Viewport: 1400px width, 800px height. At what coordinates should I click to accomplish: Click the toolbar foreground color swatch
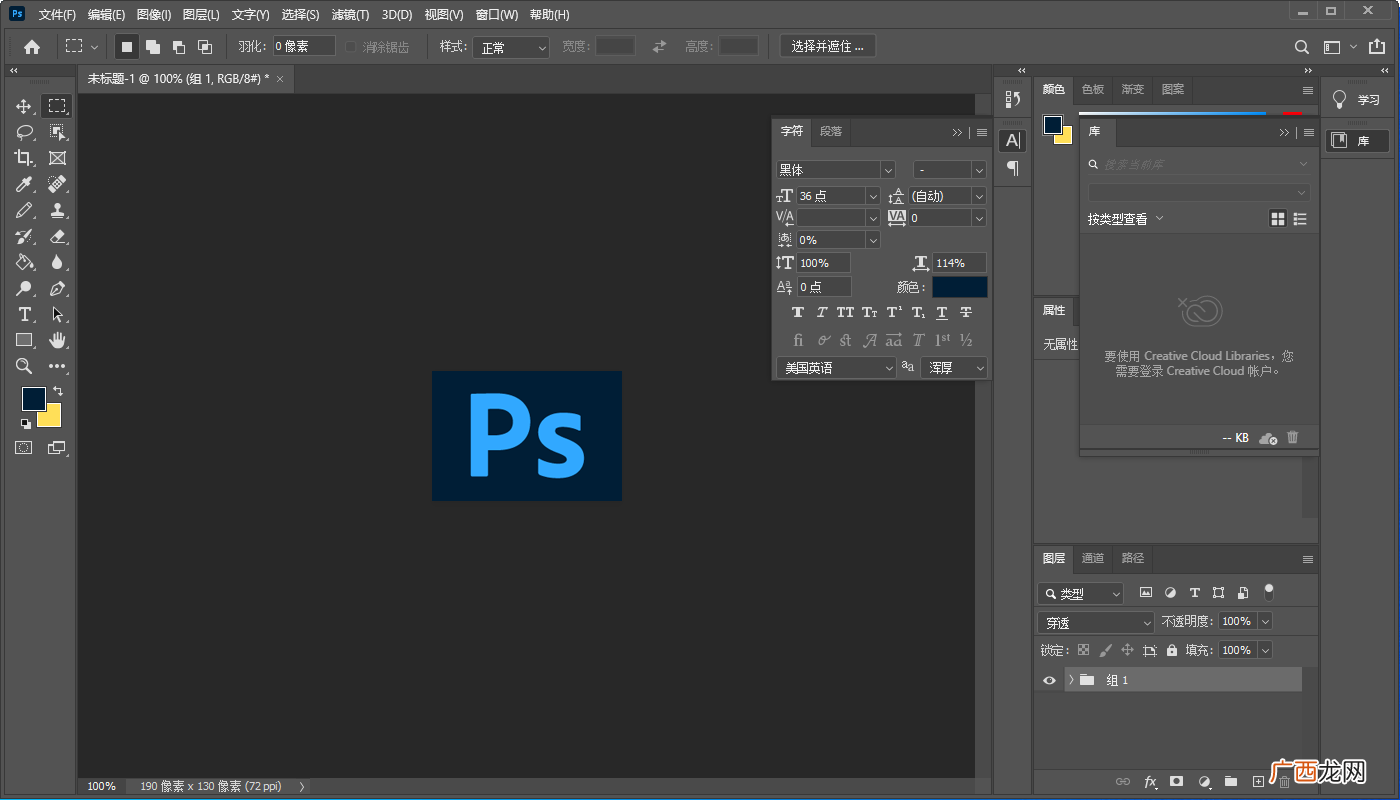click(x=33, y=398)
